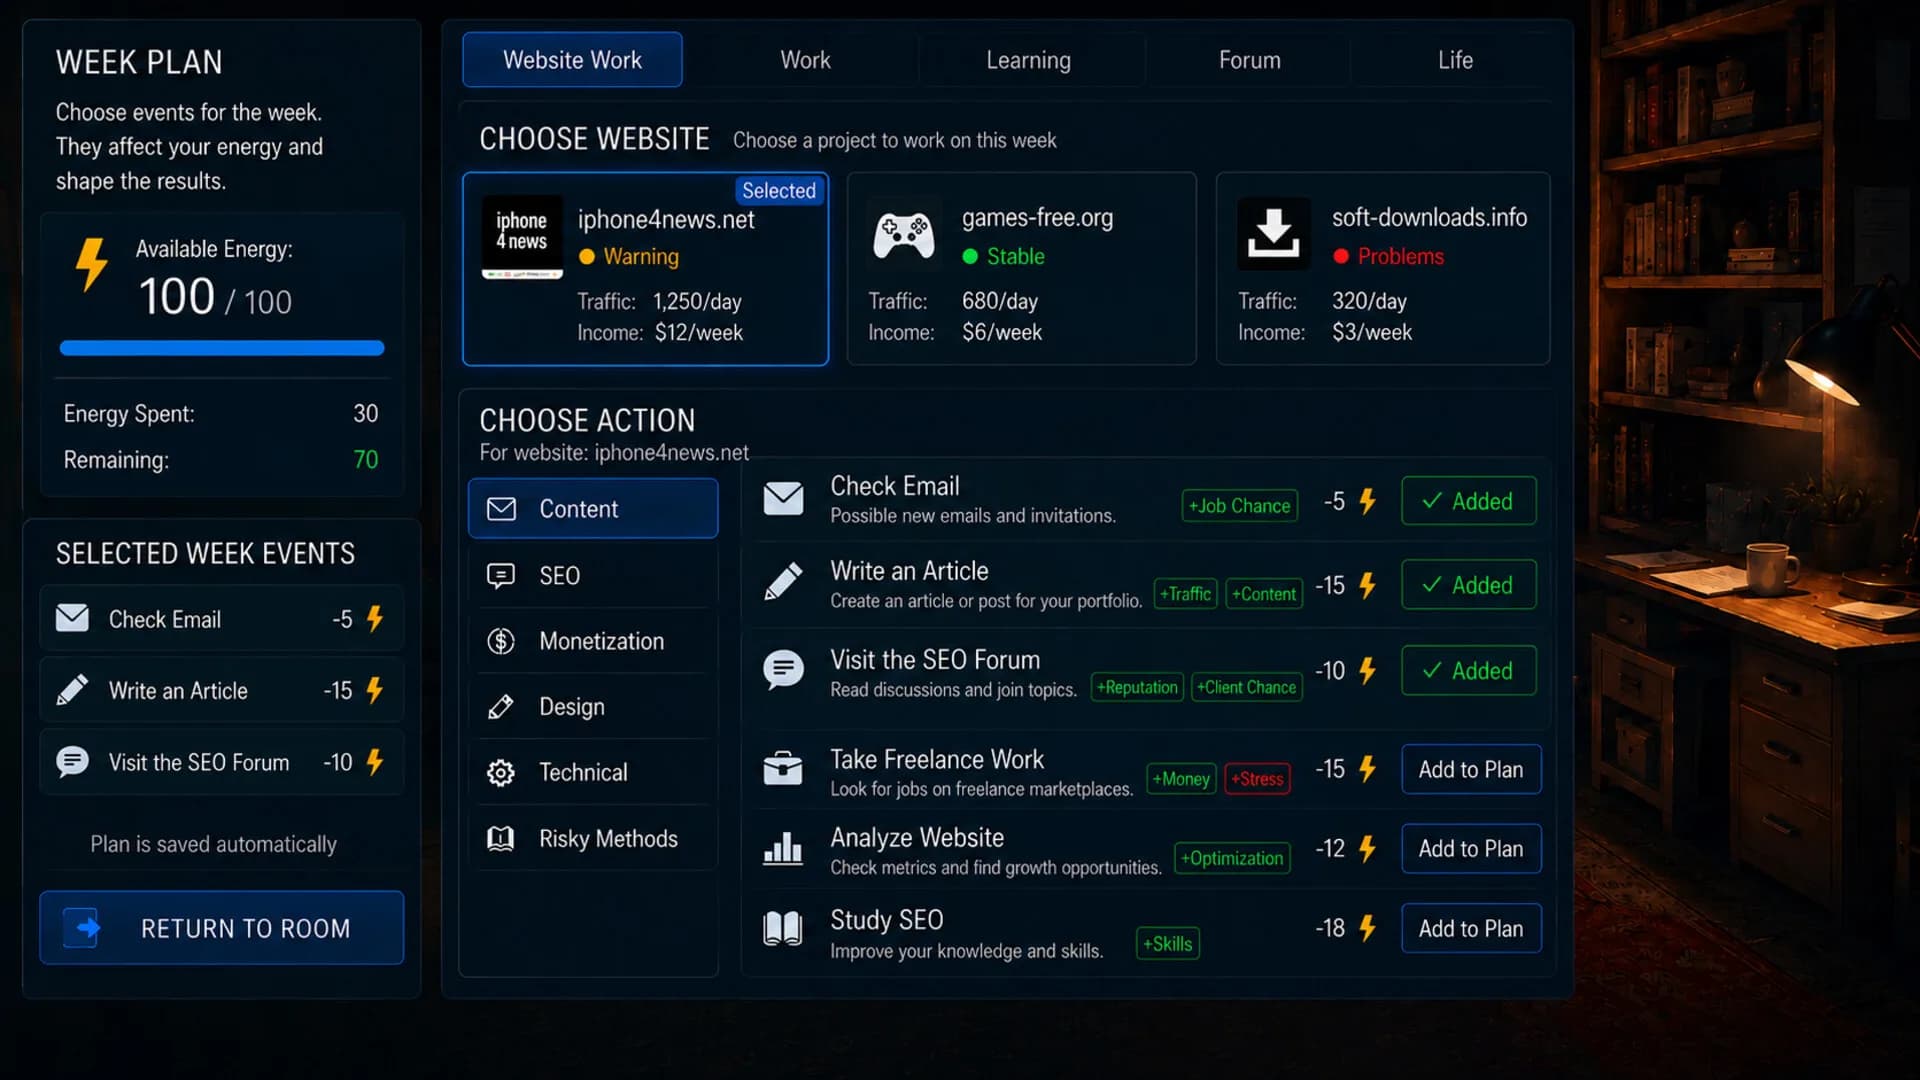Click the pencil icon beside Write an Article action
The image size is (1920, 1080).
click(783, 581)
